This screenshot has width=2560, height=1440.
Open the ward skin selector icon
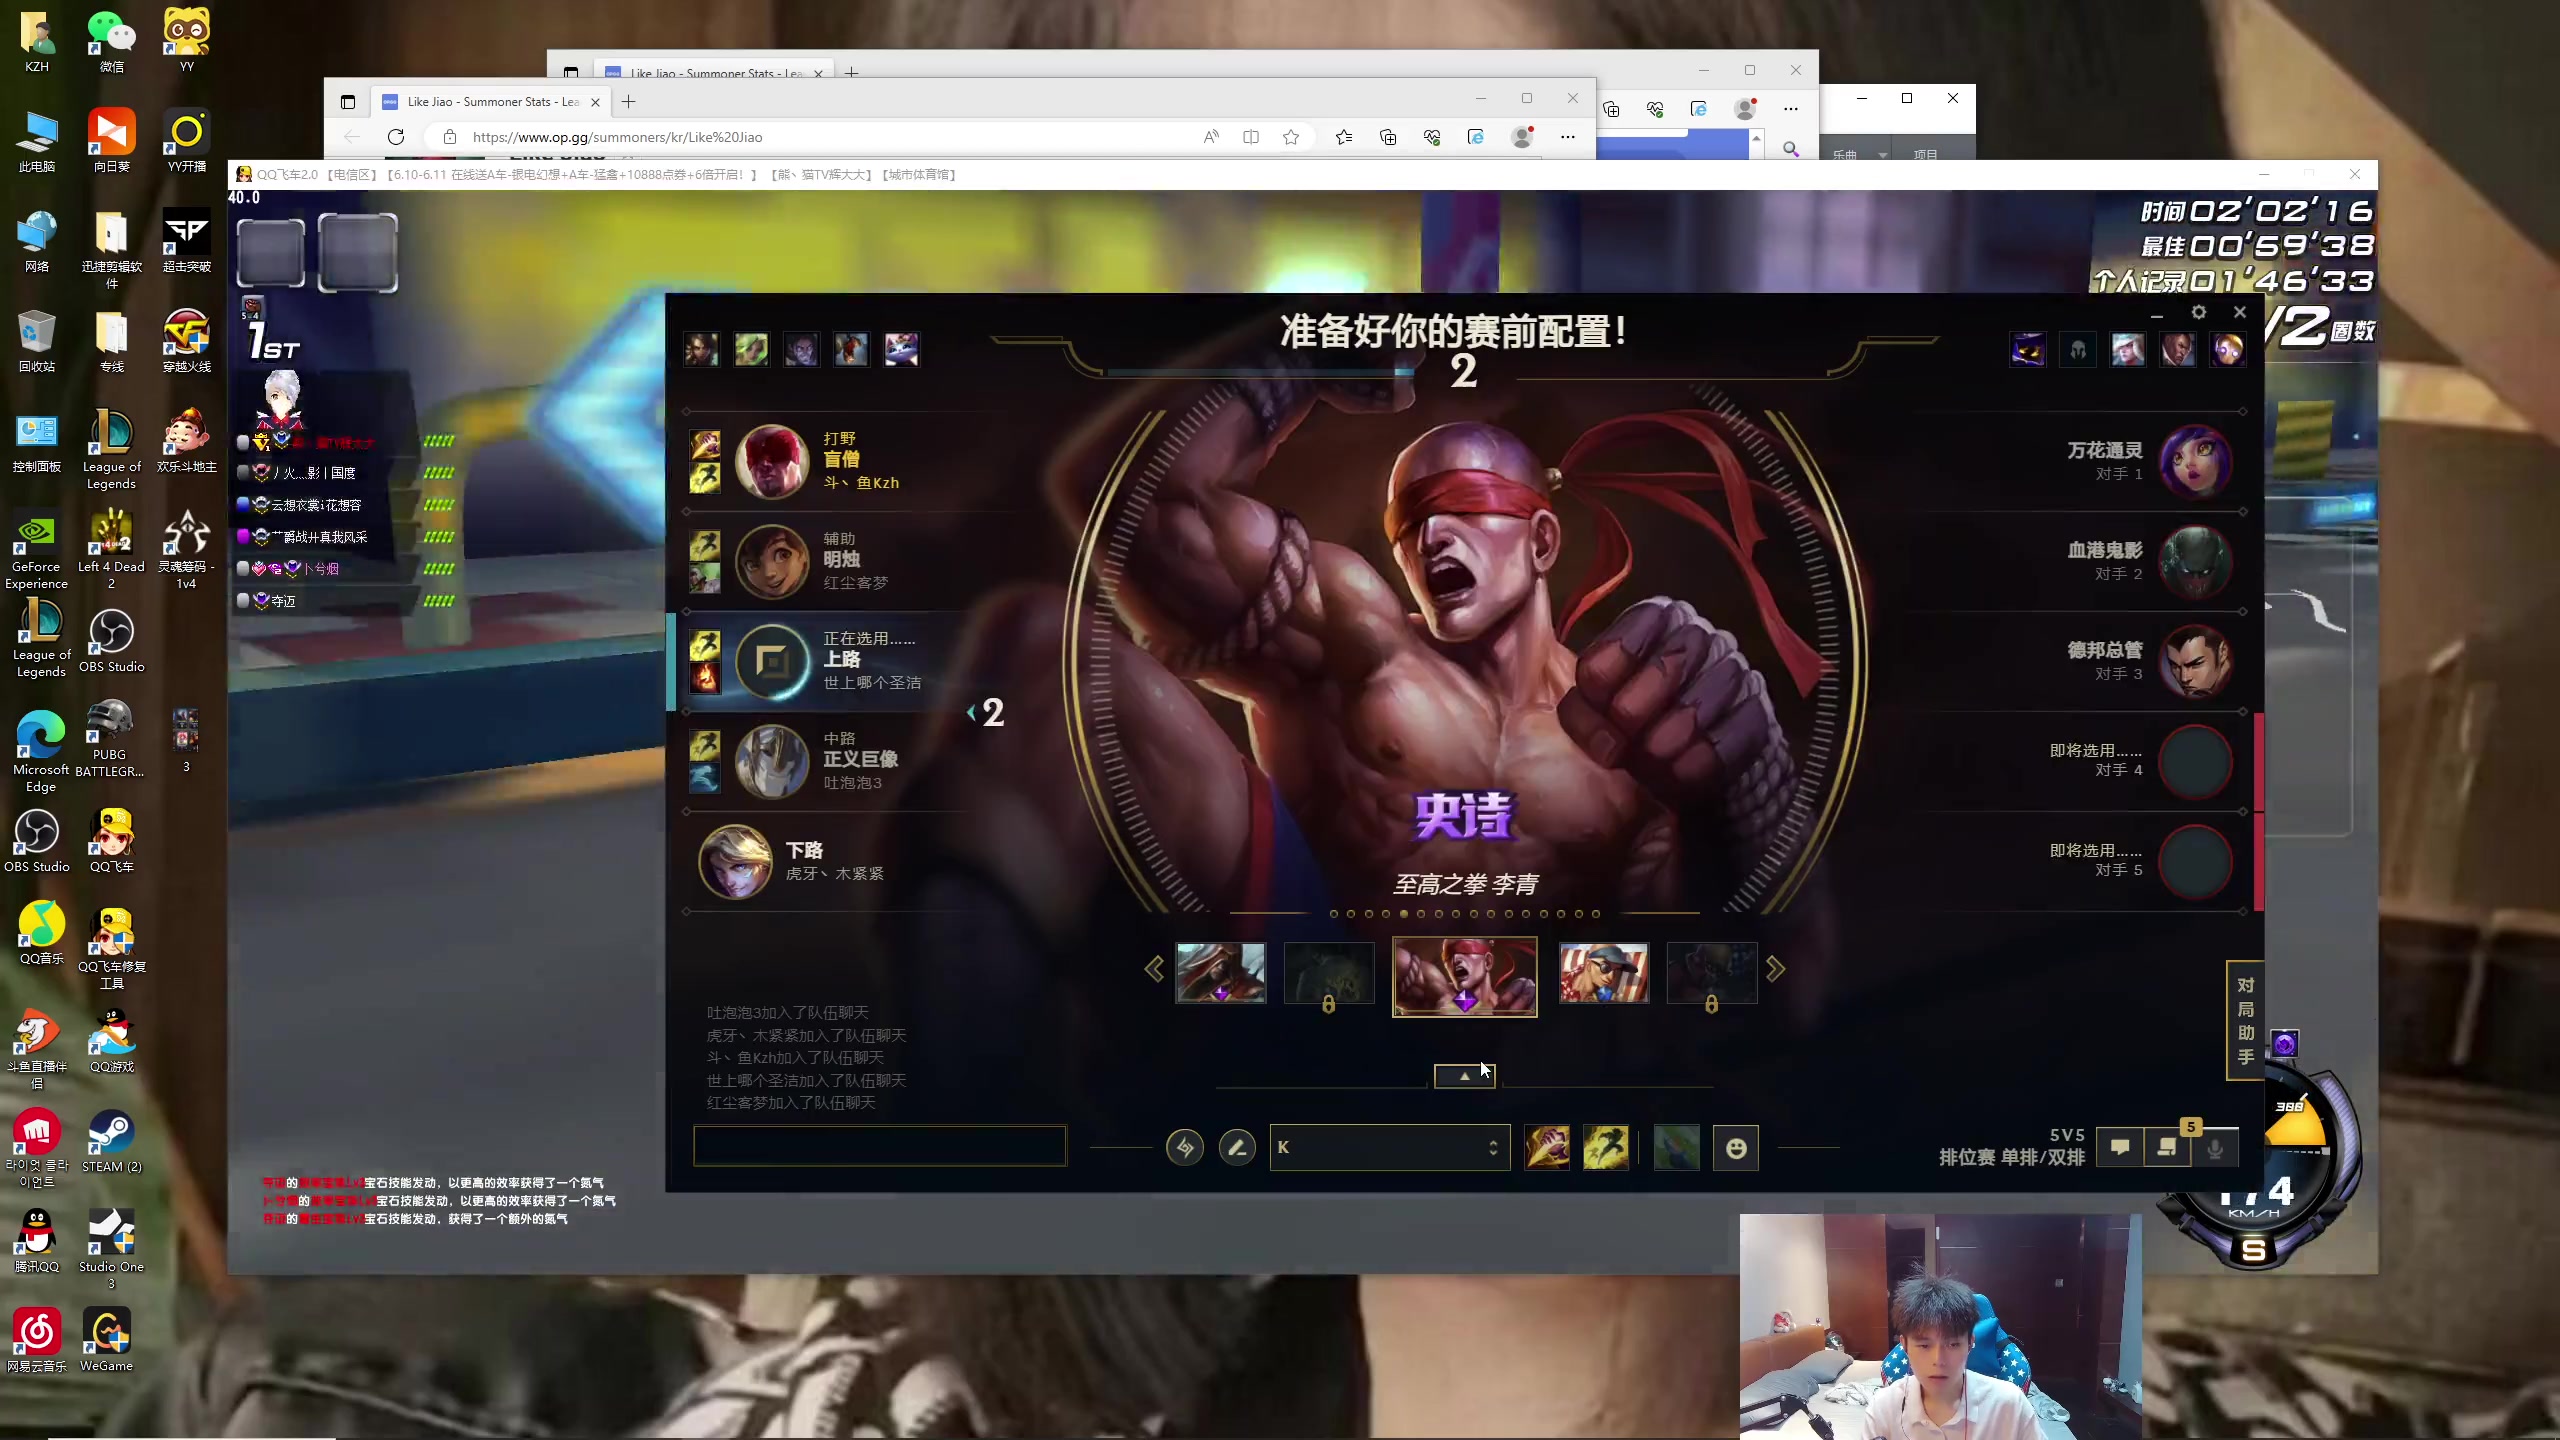[1677, 1147]
